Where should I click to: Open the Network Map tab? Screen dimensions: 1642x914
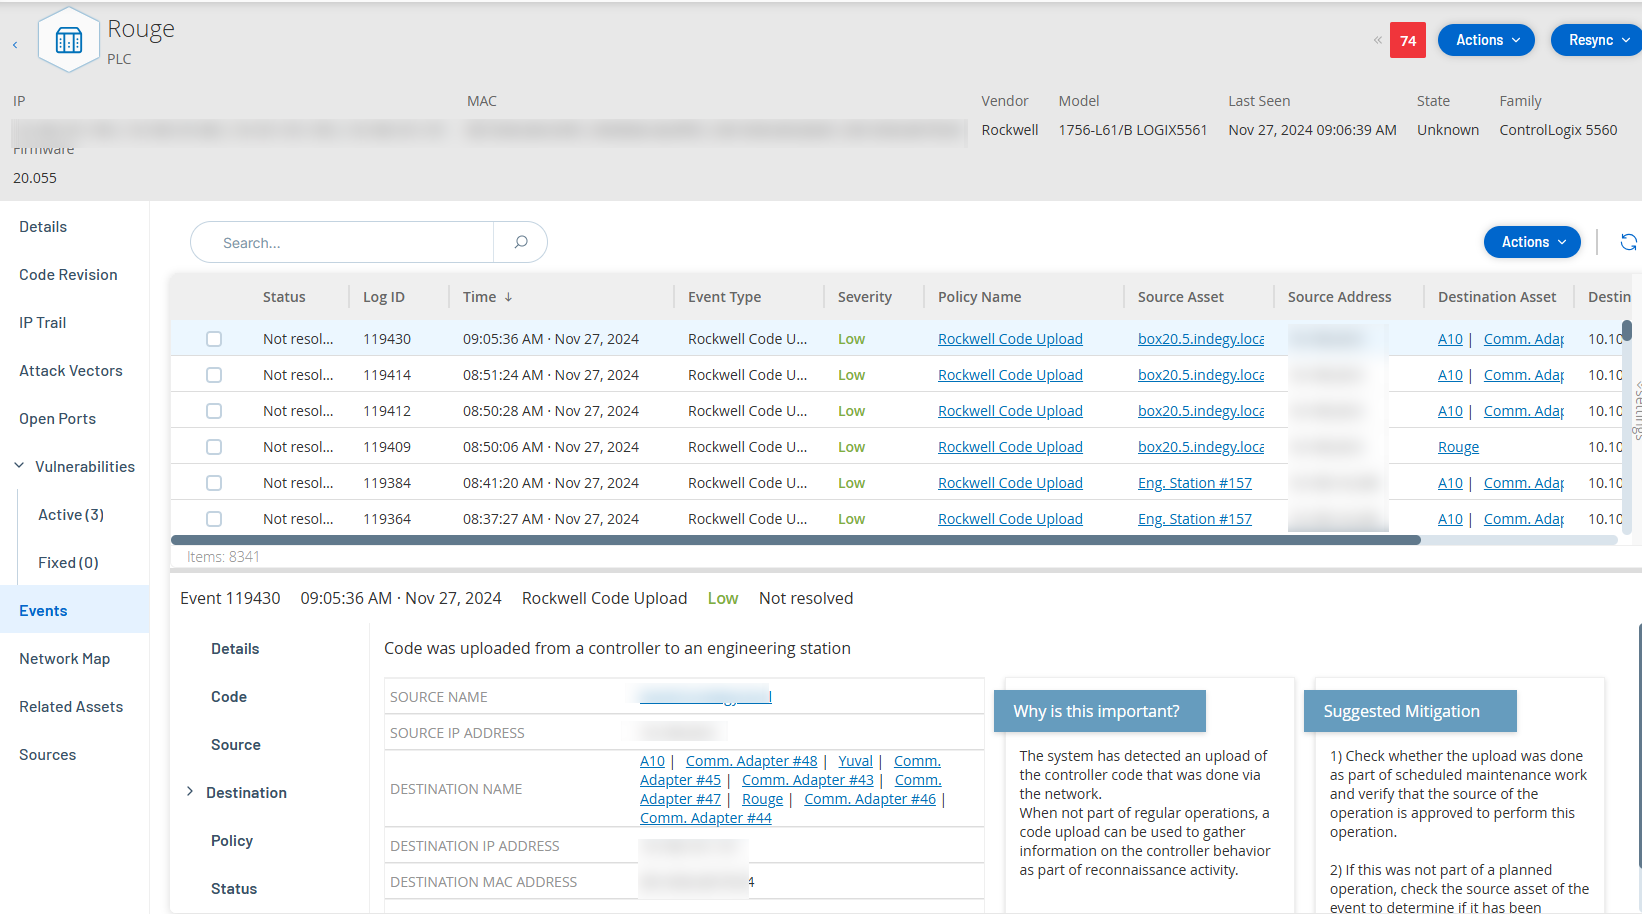click(65, 659)
